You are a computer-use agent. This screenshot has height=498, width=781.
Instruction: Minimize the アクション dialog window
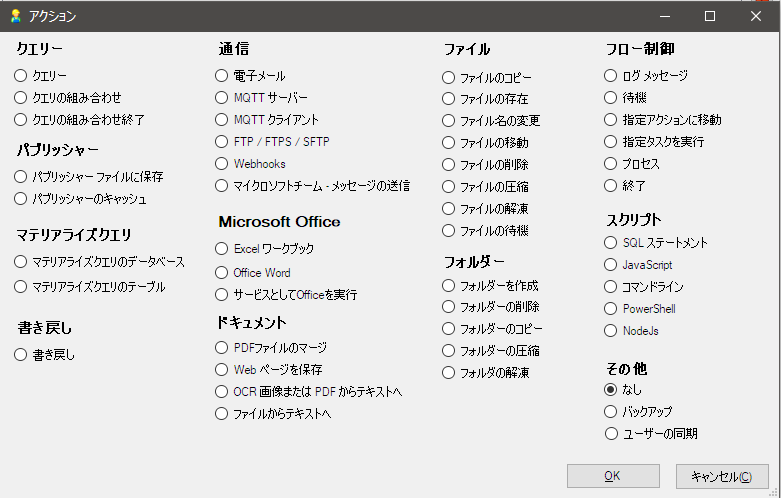click(665, 16)
